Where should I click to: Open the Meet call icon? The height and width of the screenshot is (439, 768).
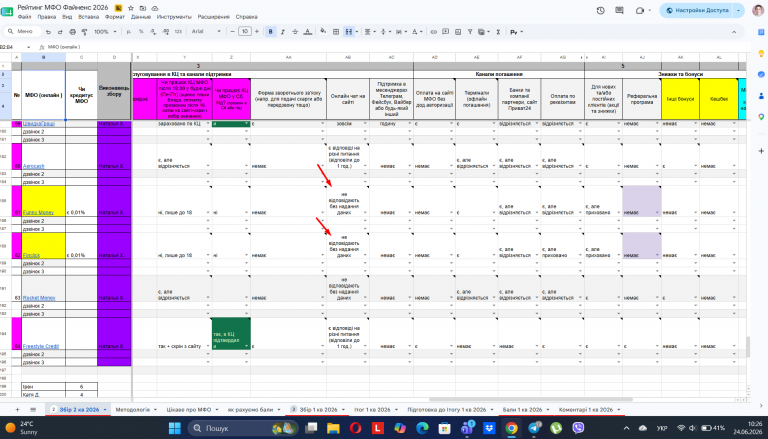(640, 10)
